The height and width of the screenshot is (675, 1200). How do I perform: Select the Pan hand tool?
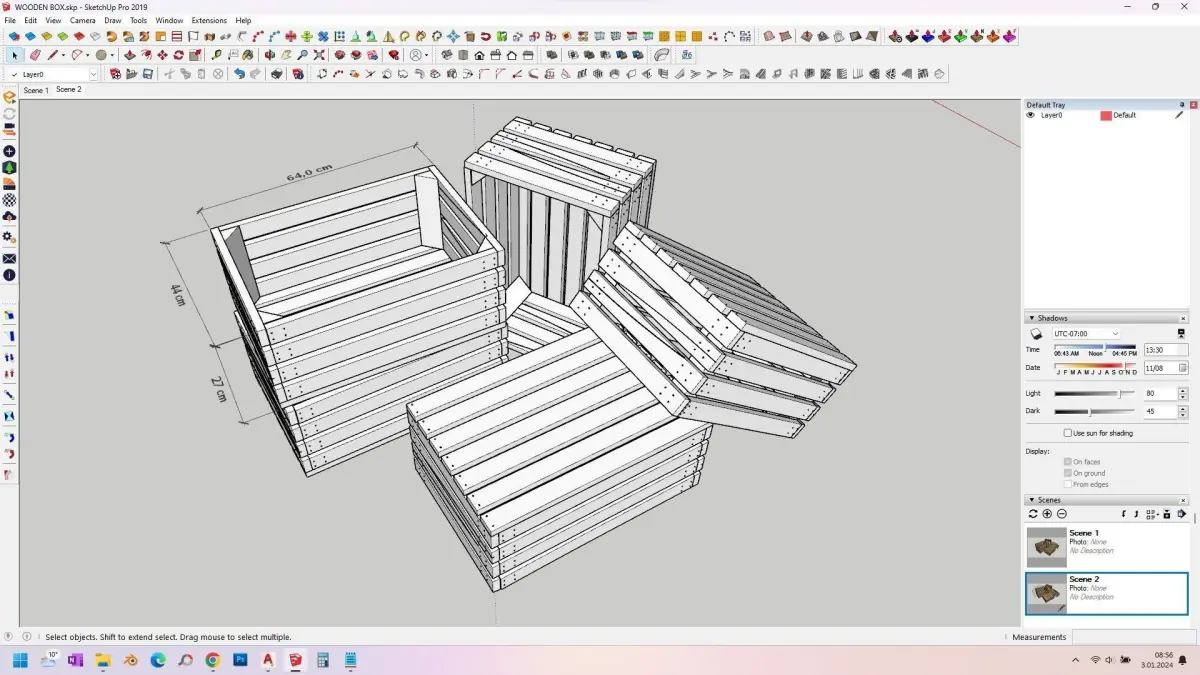[x=286, y=55]
